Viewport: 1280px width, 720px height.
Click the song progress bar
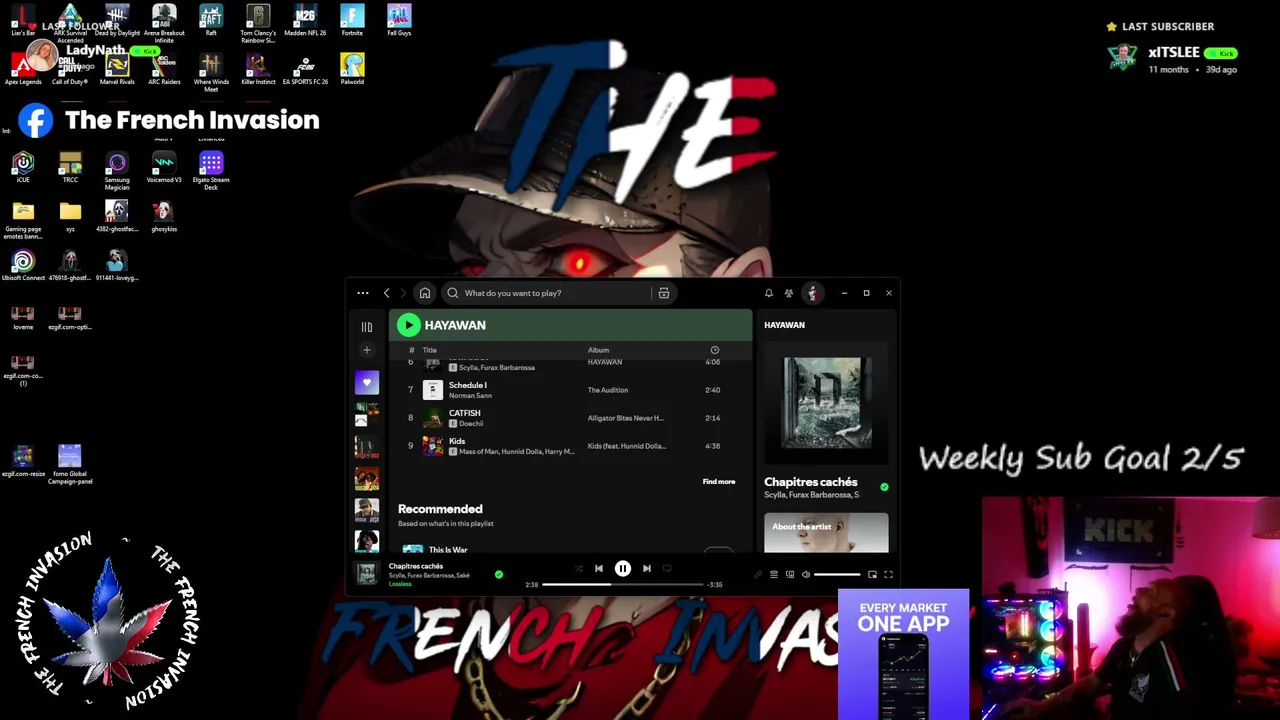(623, 584)
